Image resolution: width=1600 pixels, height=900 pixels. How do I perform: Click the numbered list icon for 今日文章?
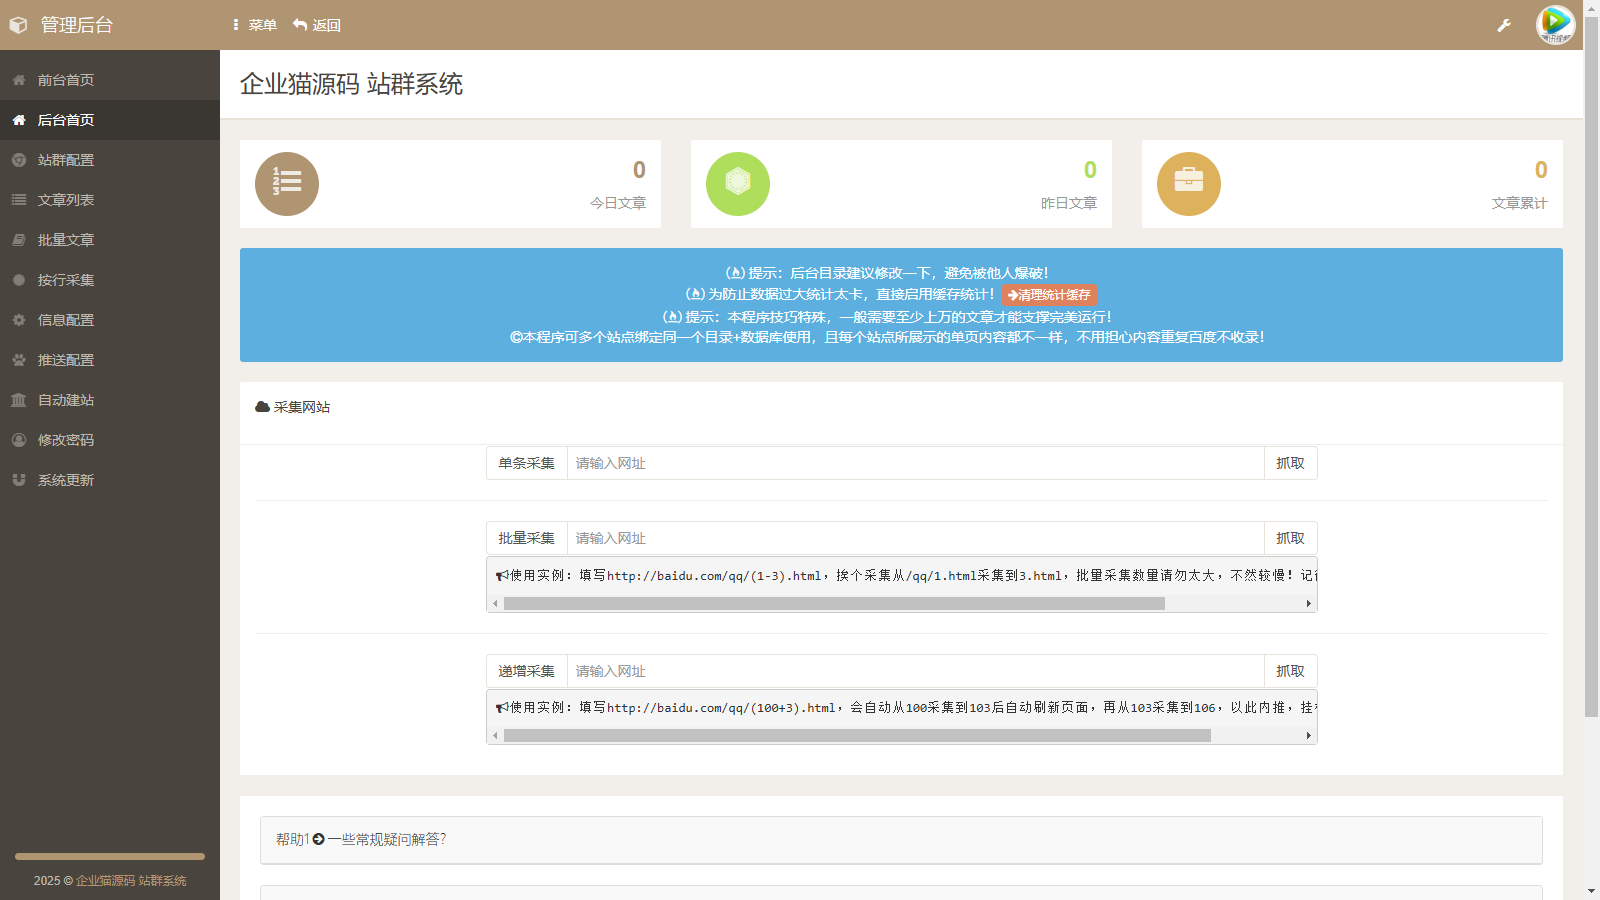(287, 184)
